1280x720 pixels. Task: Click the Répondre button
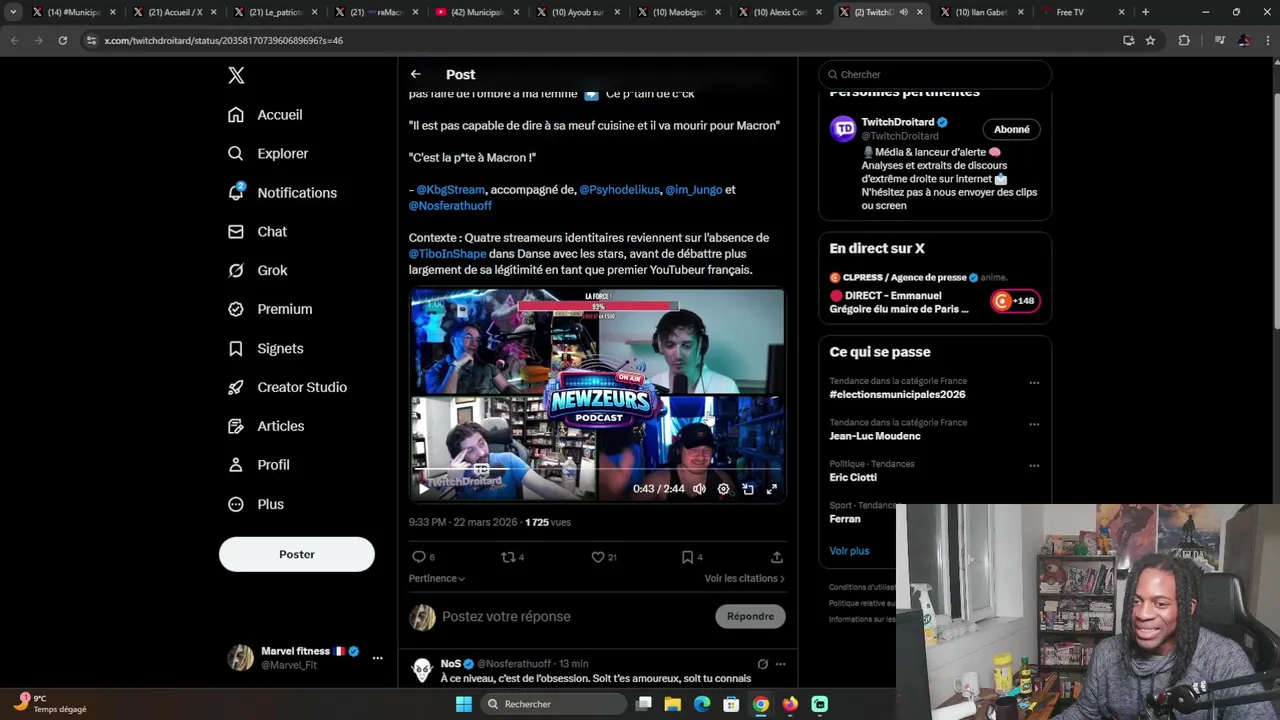750,617
